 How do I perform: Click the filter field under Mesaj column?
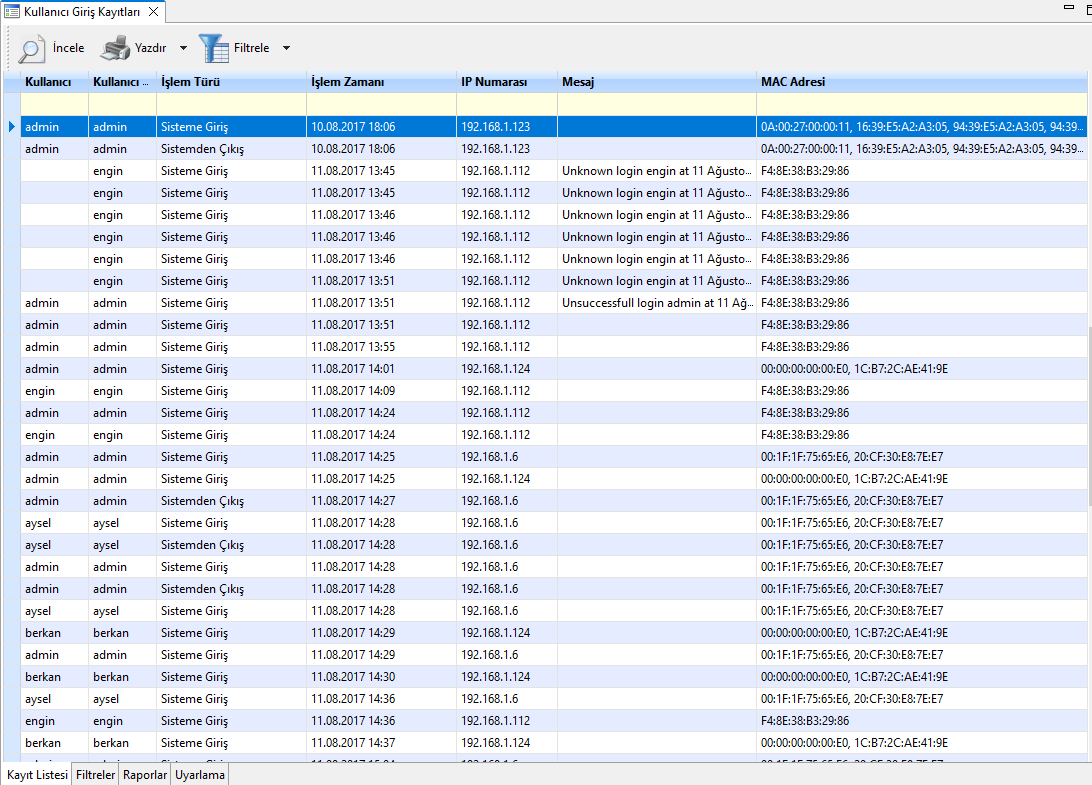click(x=657, y=104)
